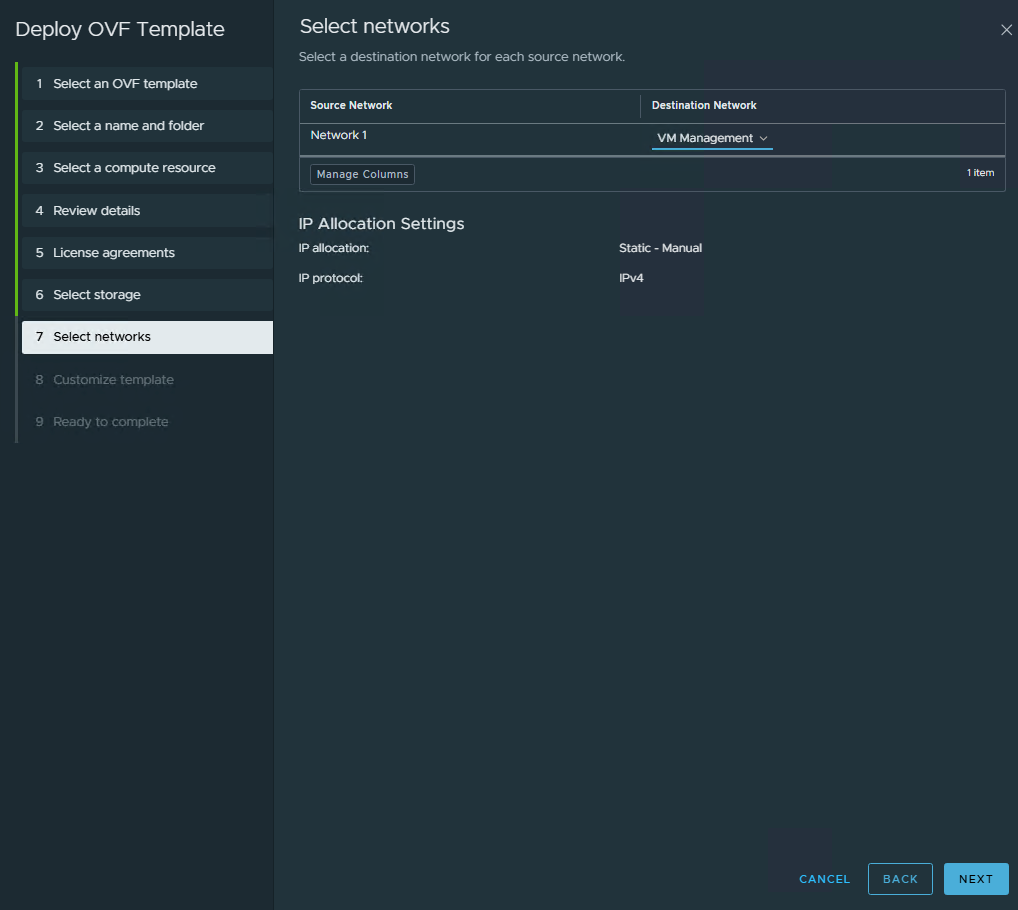Jump to step 1 Select an OVF template
The width and height of the screenshot is (1018, 910).
point(125,84)
